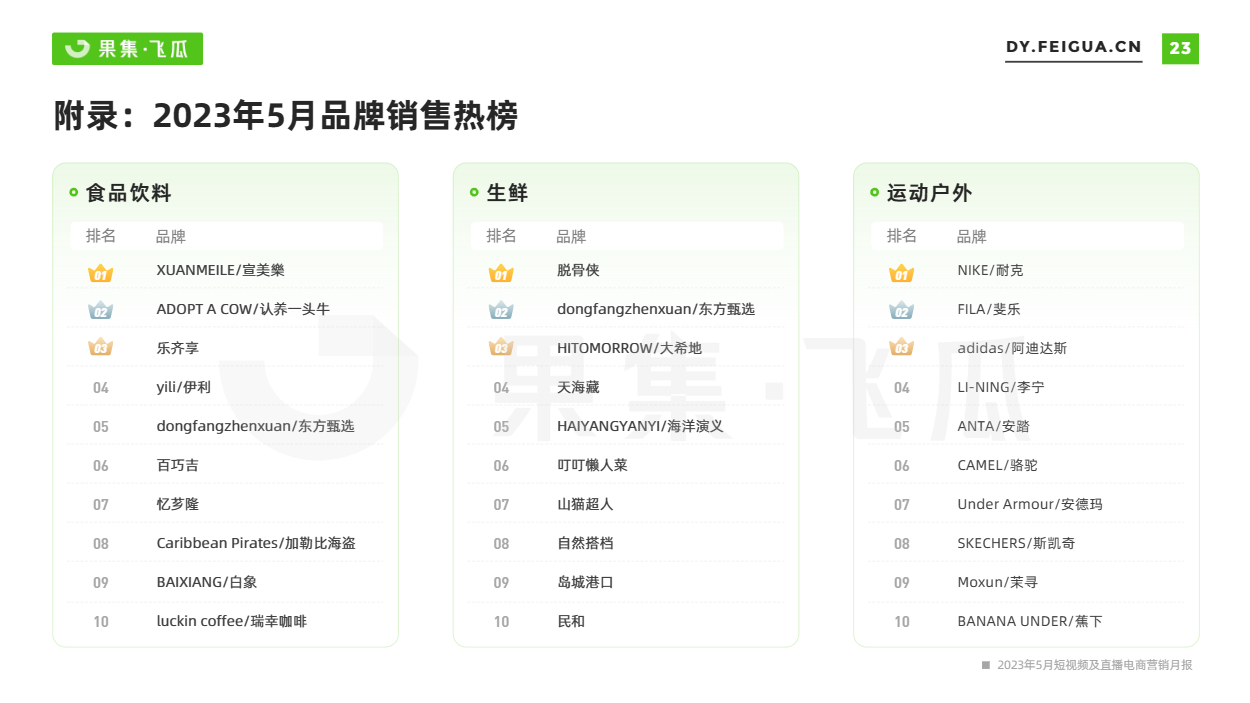Click the gold crown 01 in 运动户外

[902, 272]
